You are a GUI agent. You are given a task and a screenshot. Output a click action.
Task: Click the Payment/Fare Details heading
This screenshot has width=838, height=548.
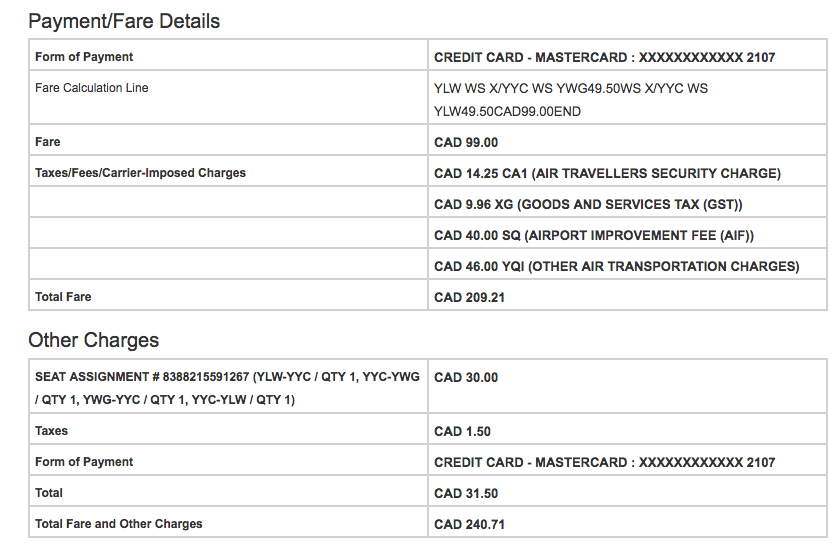click(124, 21)
